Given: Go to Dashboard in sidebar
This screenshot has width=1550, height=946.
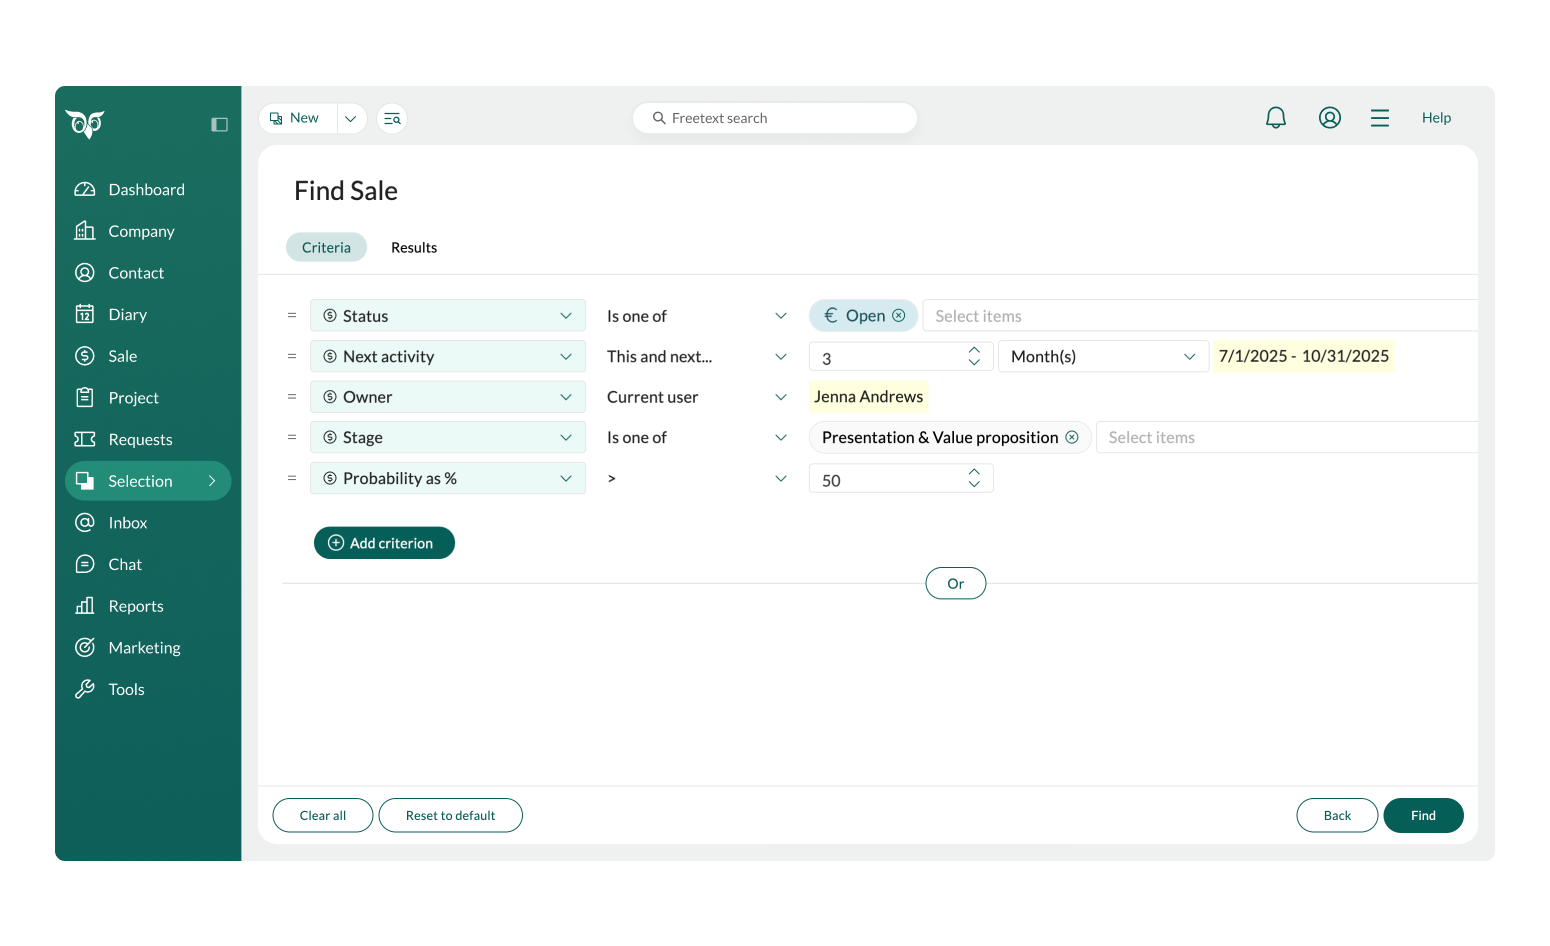Looking at the screenshot, I should 146,190.
